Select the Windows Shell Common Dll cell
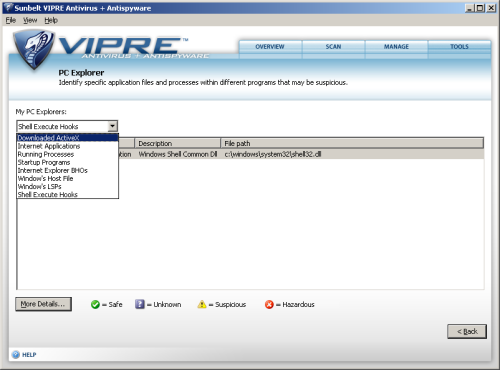This screenshot has width=500, height=370. tap(178, 154)
